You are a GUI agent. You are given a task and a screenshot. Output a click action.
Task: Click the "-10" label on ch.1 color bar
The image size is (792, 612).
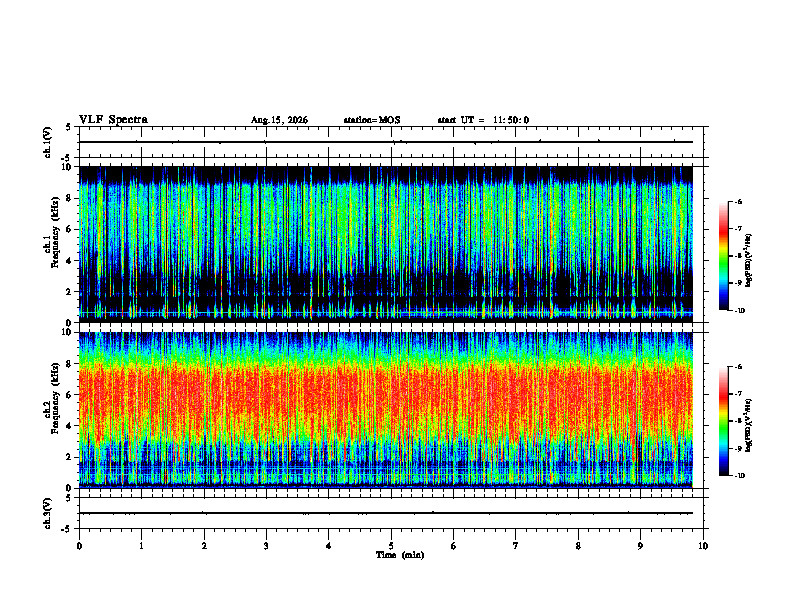click(740, 311)
